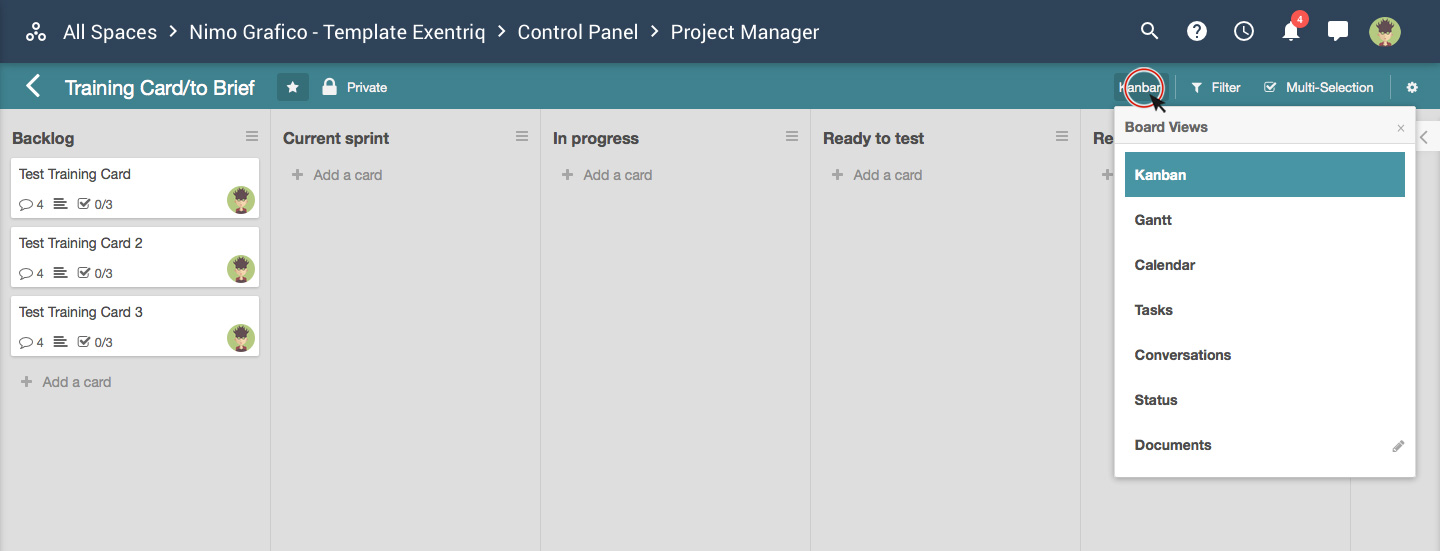Open the Current sprint list menu
Viewport: 1440px width, 551px height.
coord(522,137)
